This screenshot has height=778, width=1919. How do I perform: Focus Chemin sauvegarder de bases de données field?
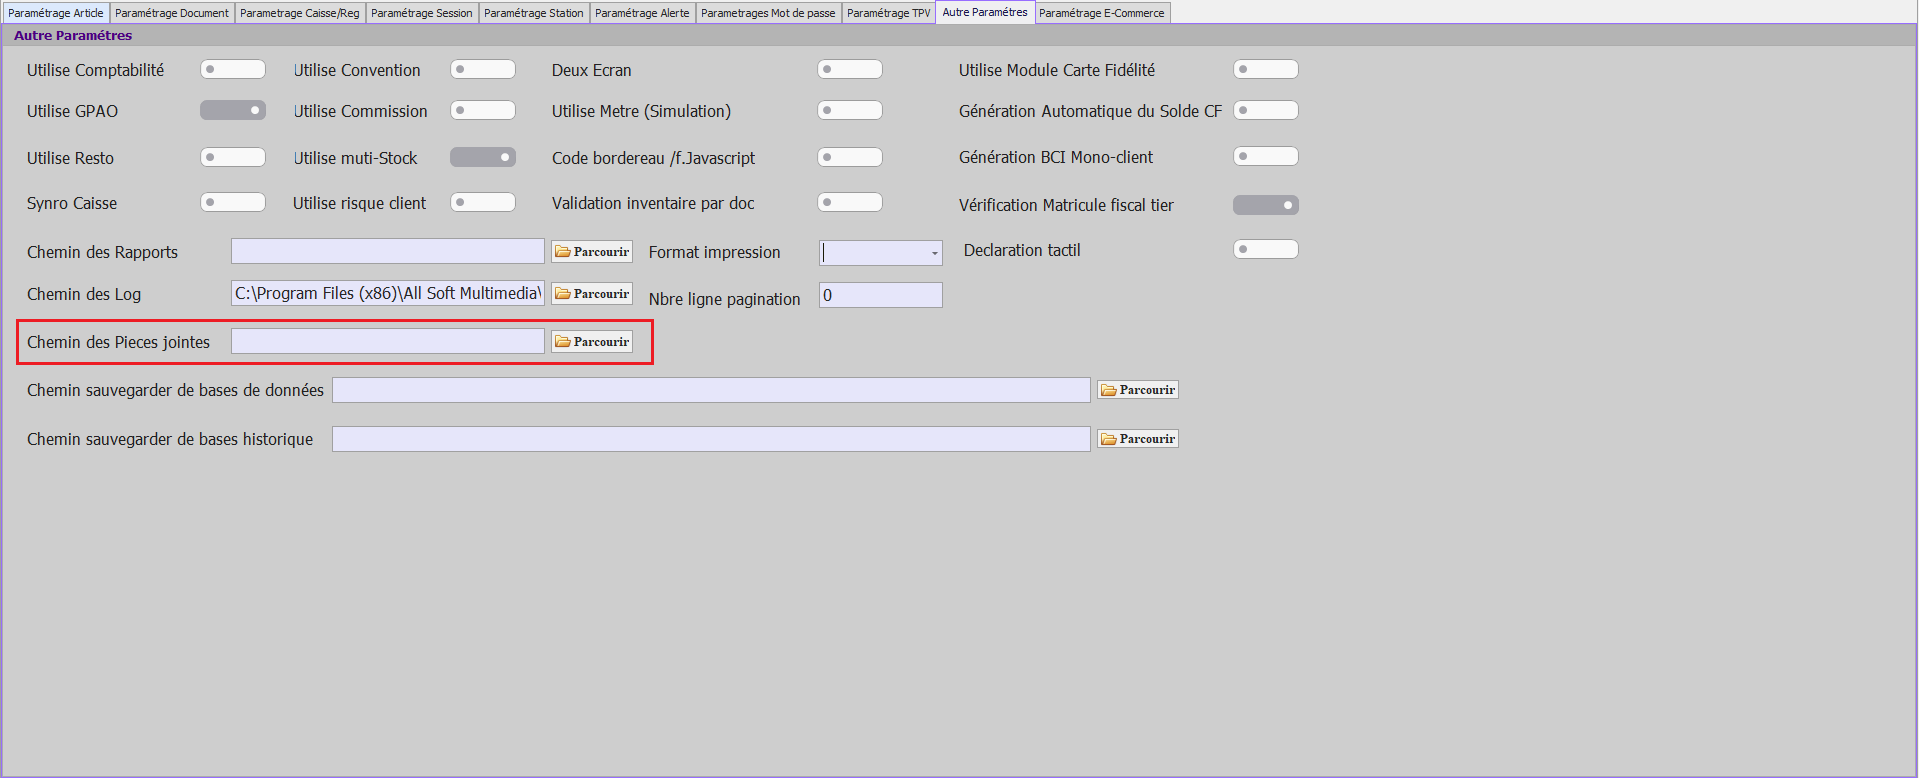point(711,390)
